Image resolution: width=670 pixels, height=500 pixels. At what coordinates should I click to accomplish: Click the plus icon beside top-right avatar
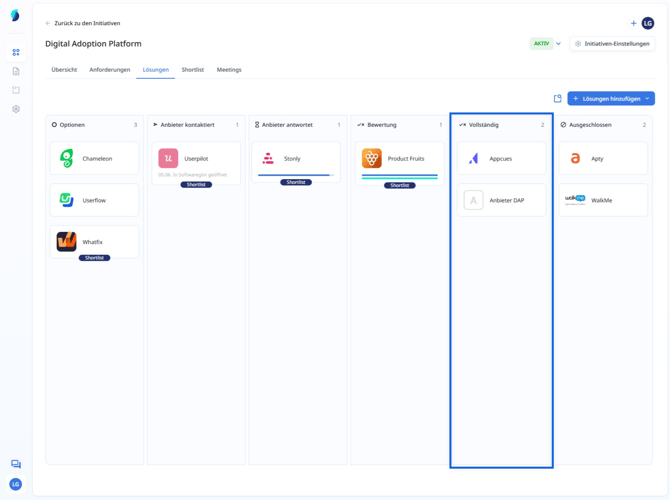(x=633, y=23)
